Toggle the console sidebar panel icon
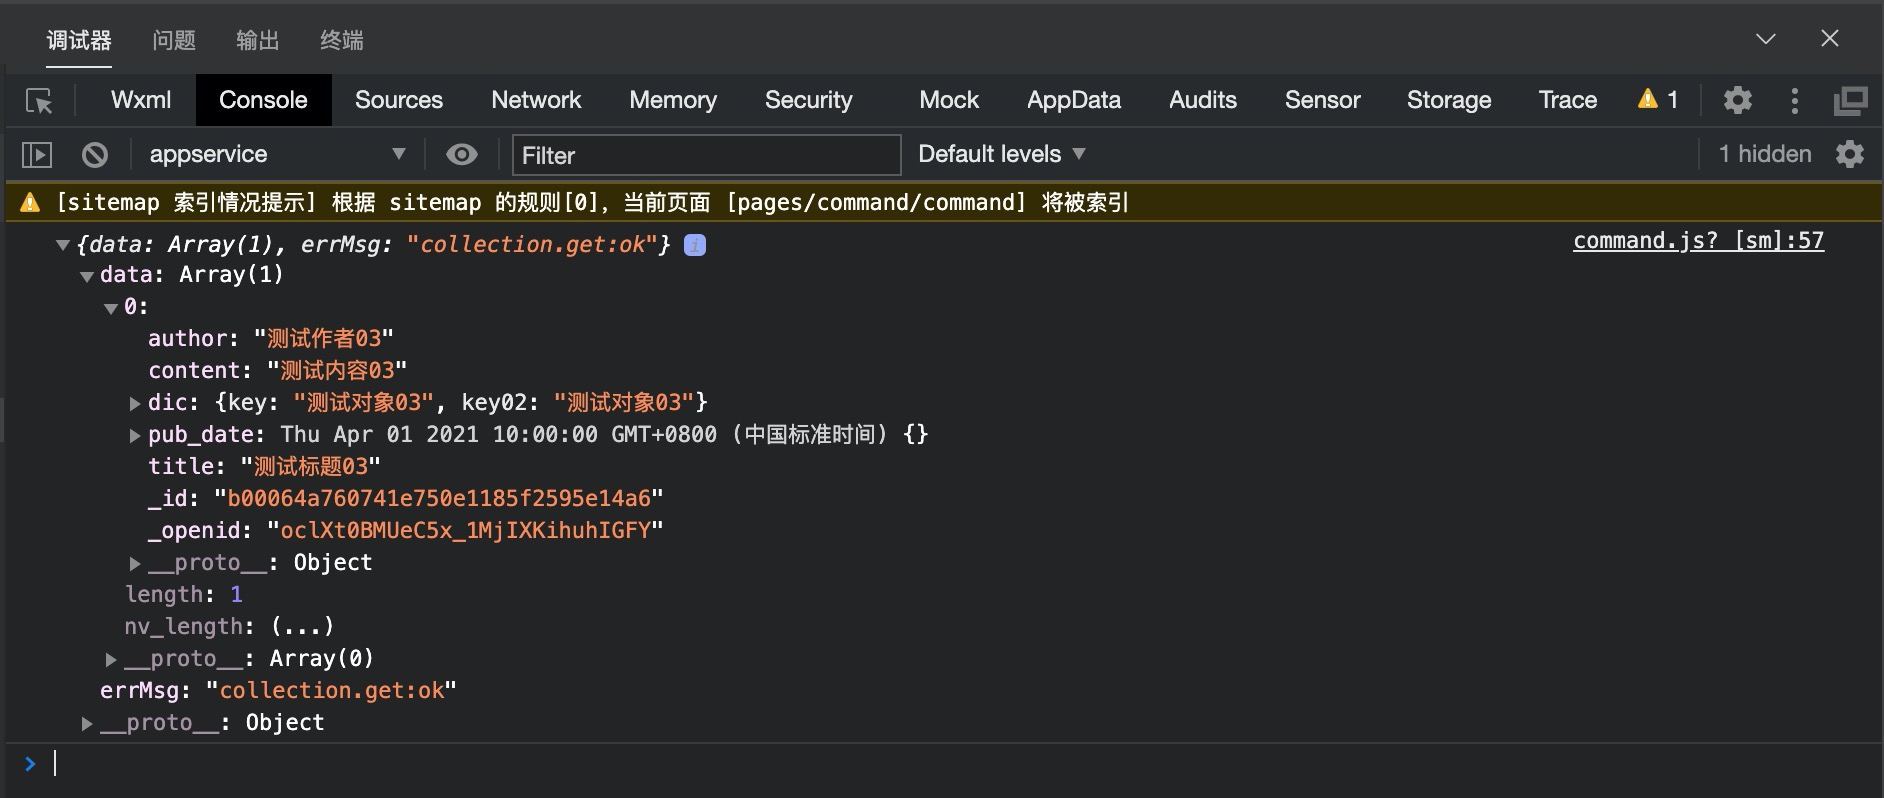 [x=37, y=155]
